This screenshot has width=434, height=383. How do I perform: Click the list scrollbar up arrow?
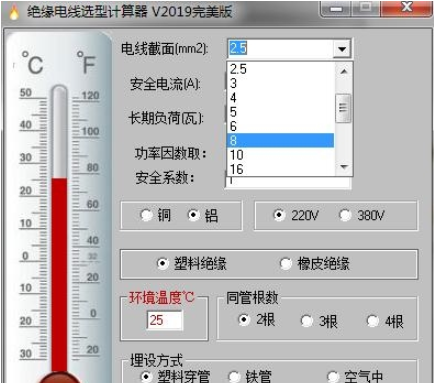pos(343,71)
